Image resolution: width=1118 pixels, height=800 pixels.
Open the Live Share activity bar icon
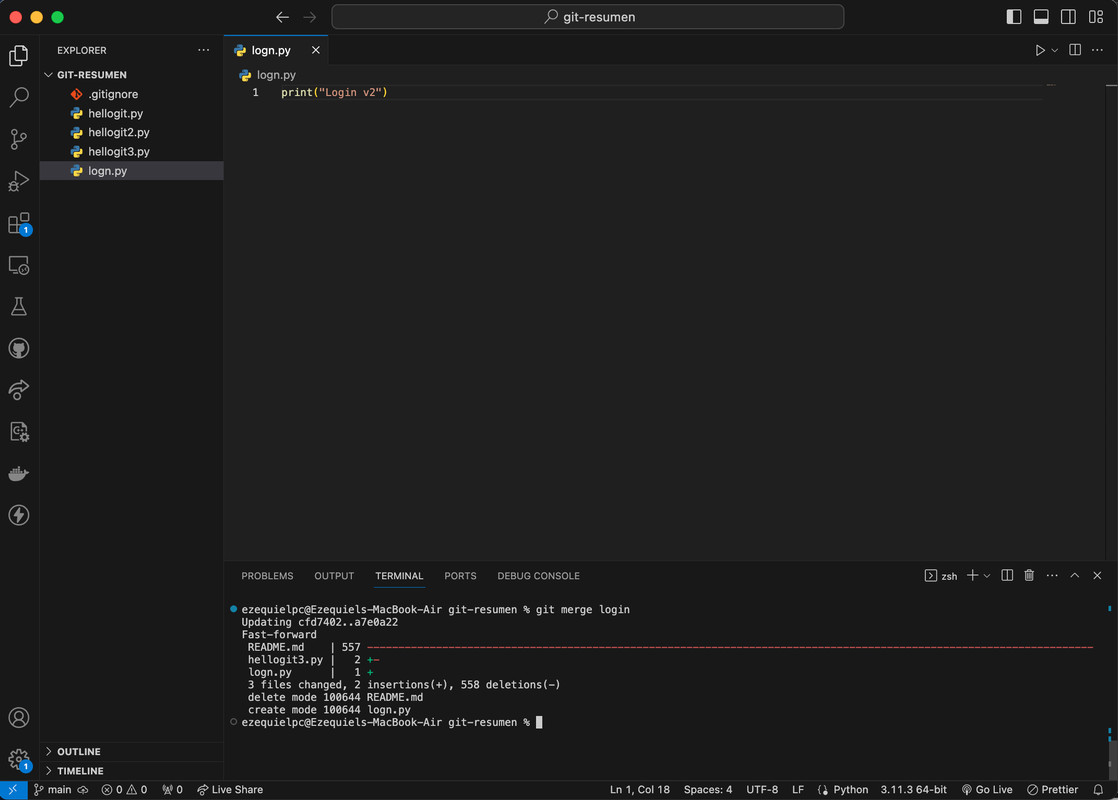[19, 390]
